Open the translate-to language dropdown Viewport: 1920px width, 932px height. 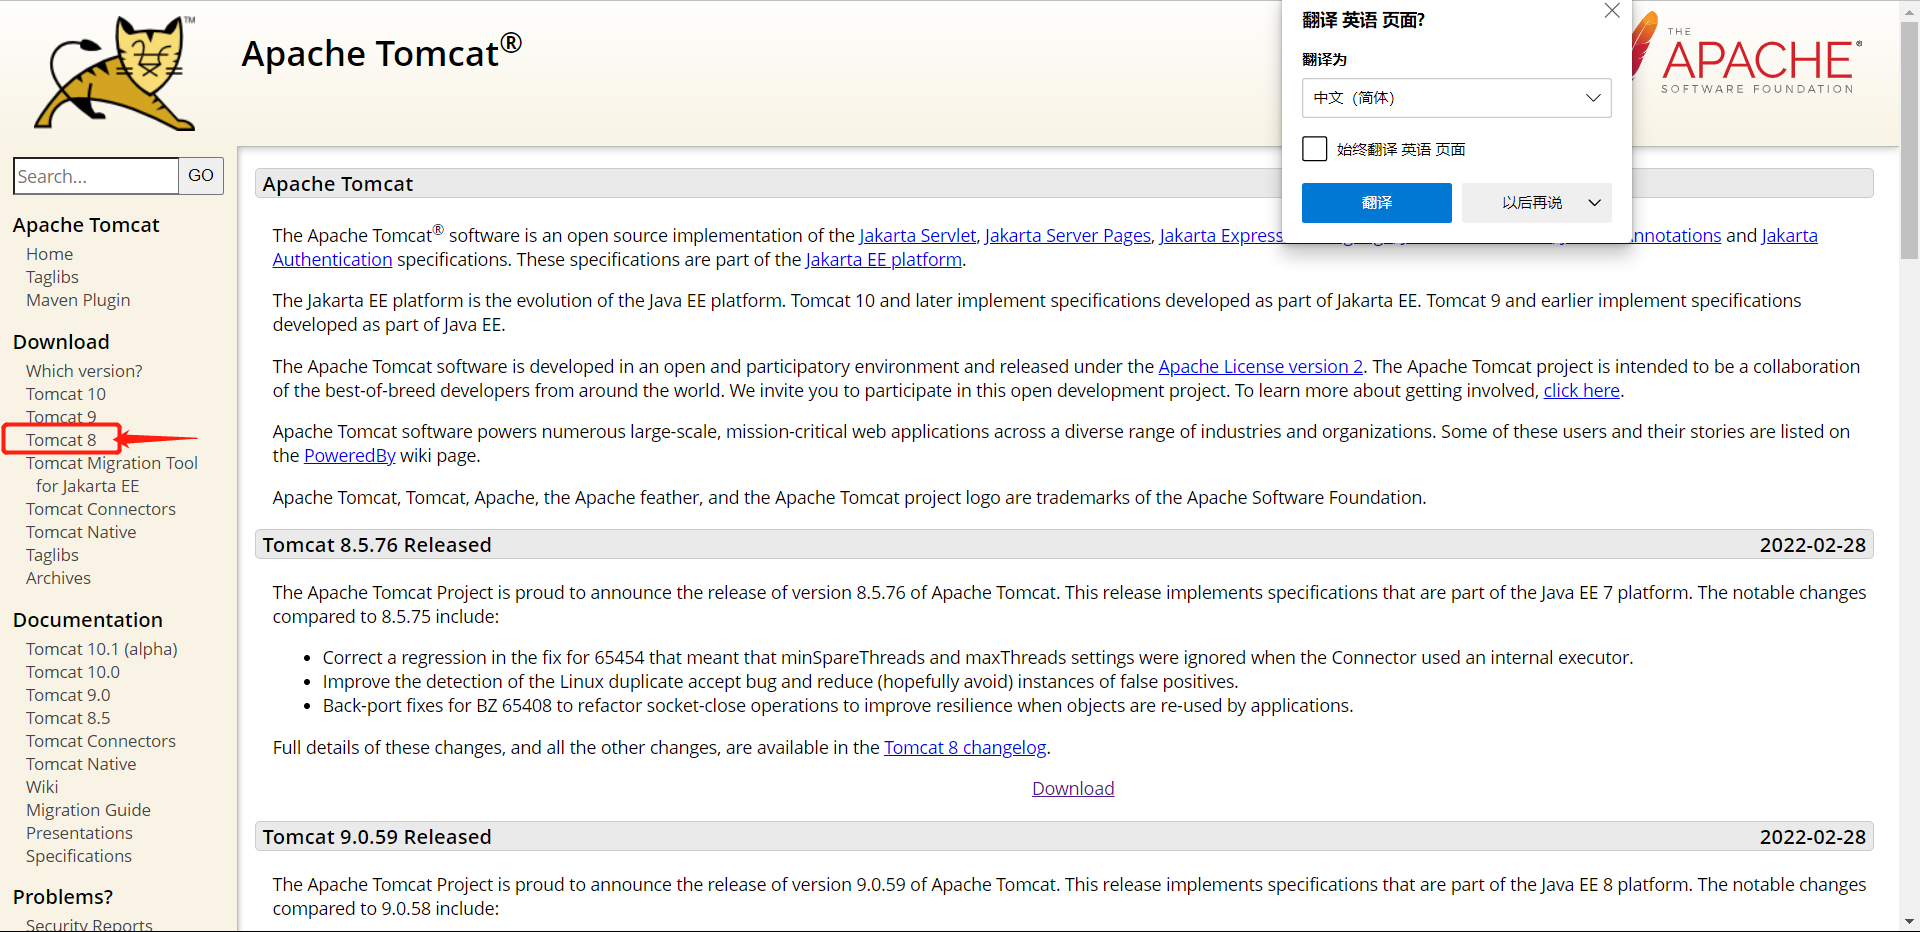1456,98
